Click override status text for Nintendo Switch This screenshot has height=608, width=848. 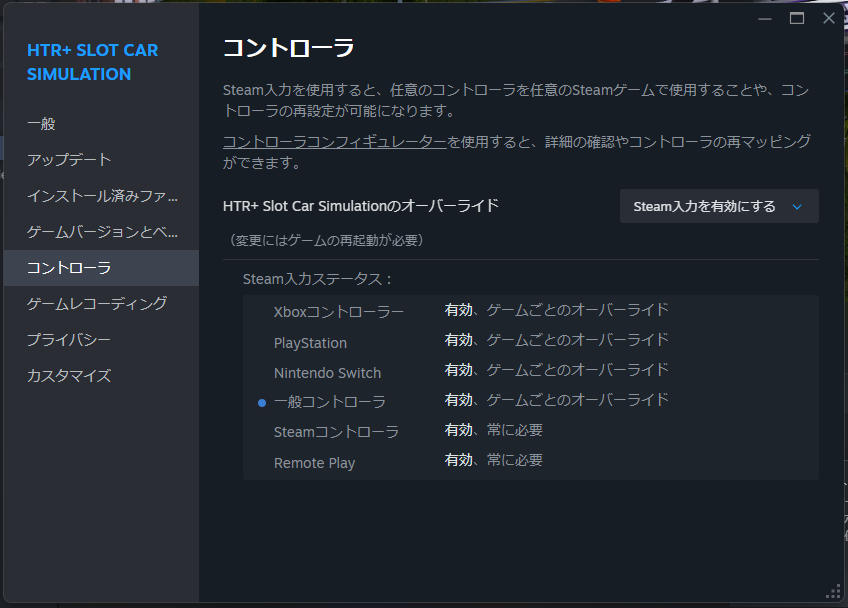(556, 370)
